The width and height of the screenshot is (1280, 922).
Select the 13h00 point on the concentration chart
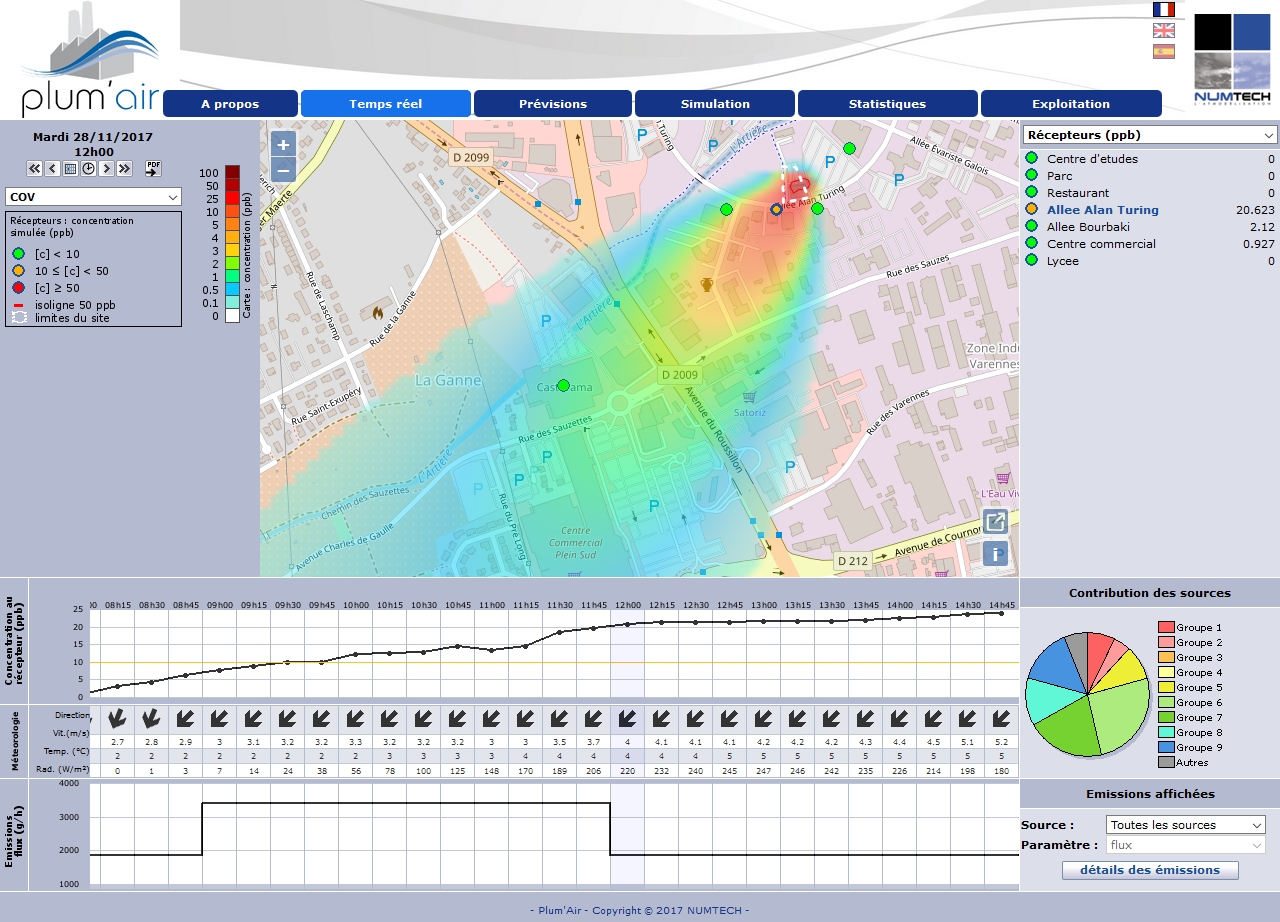[x=764, y=622]
